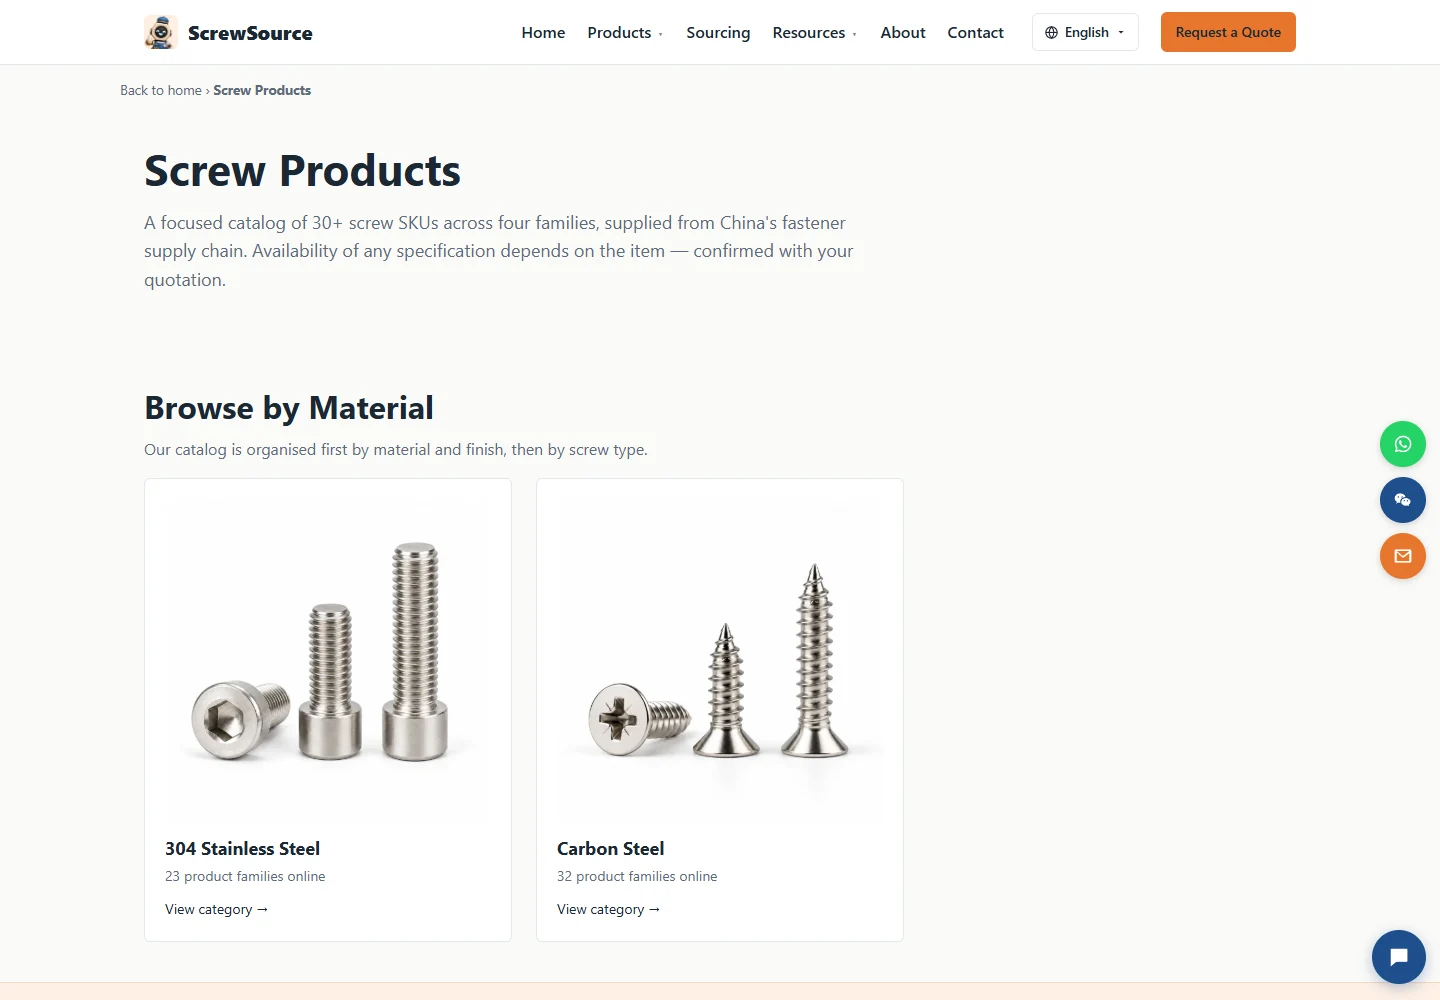Click the Screw Products breadcrumb text
Viewport: 1440px width, 1000px height.
262,90
